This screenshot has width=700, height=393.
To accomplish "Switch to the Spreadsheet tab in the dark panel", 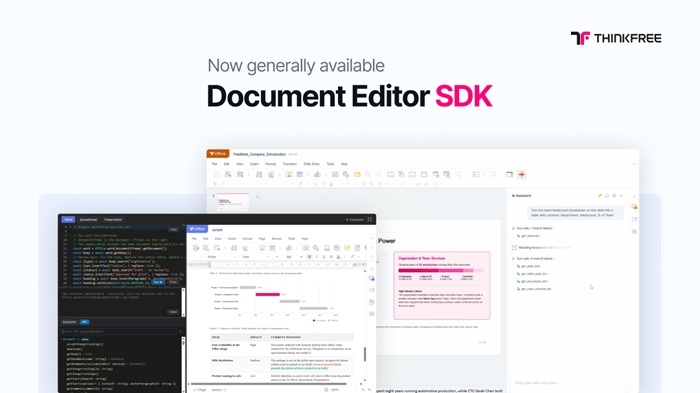I will click(88, 220).
